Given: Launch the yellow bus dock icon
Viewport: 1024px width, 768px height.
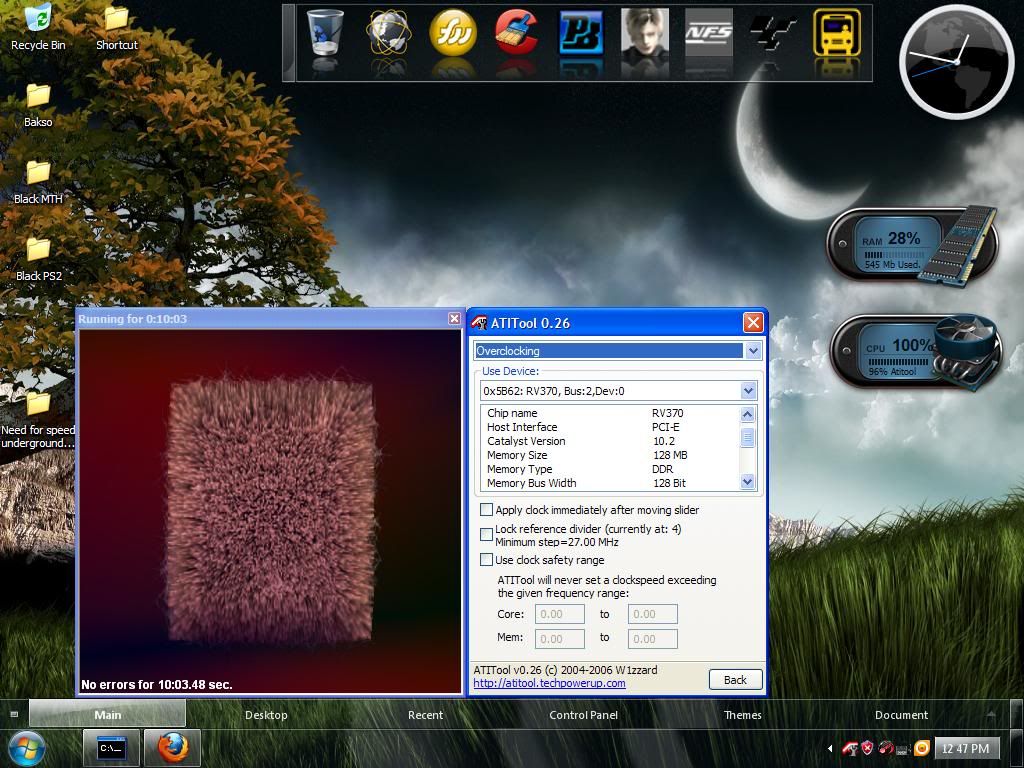Looking at the screenshot, I should 837,33.
